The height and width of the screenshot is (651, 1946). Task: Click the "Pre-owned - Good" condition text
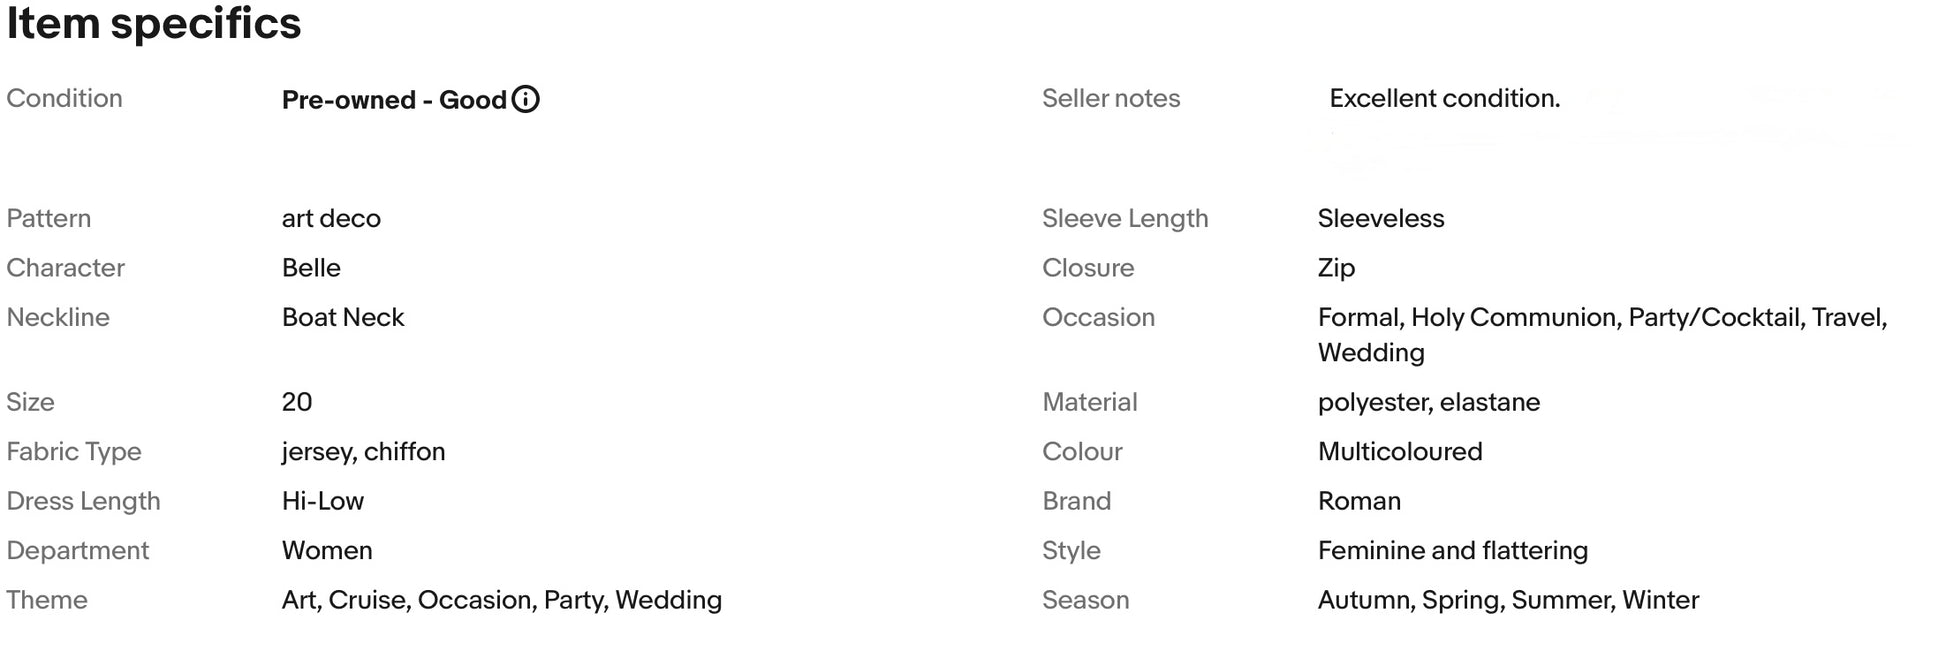point(394,100)
